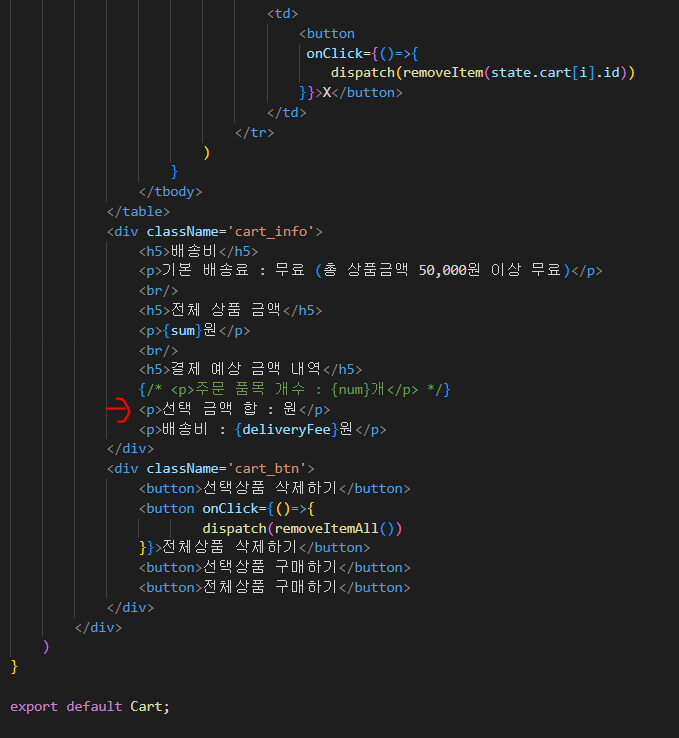Place cursor on the removeItem function name
The width and height of the screenshot is (679, 738).
coord(443,73)
